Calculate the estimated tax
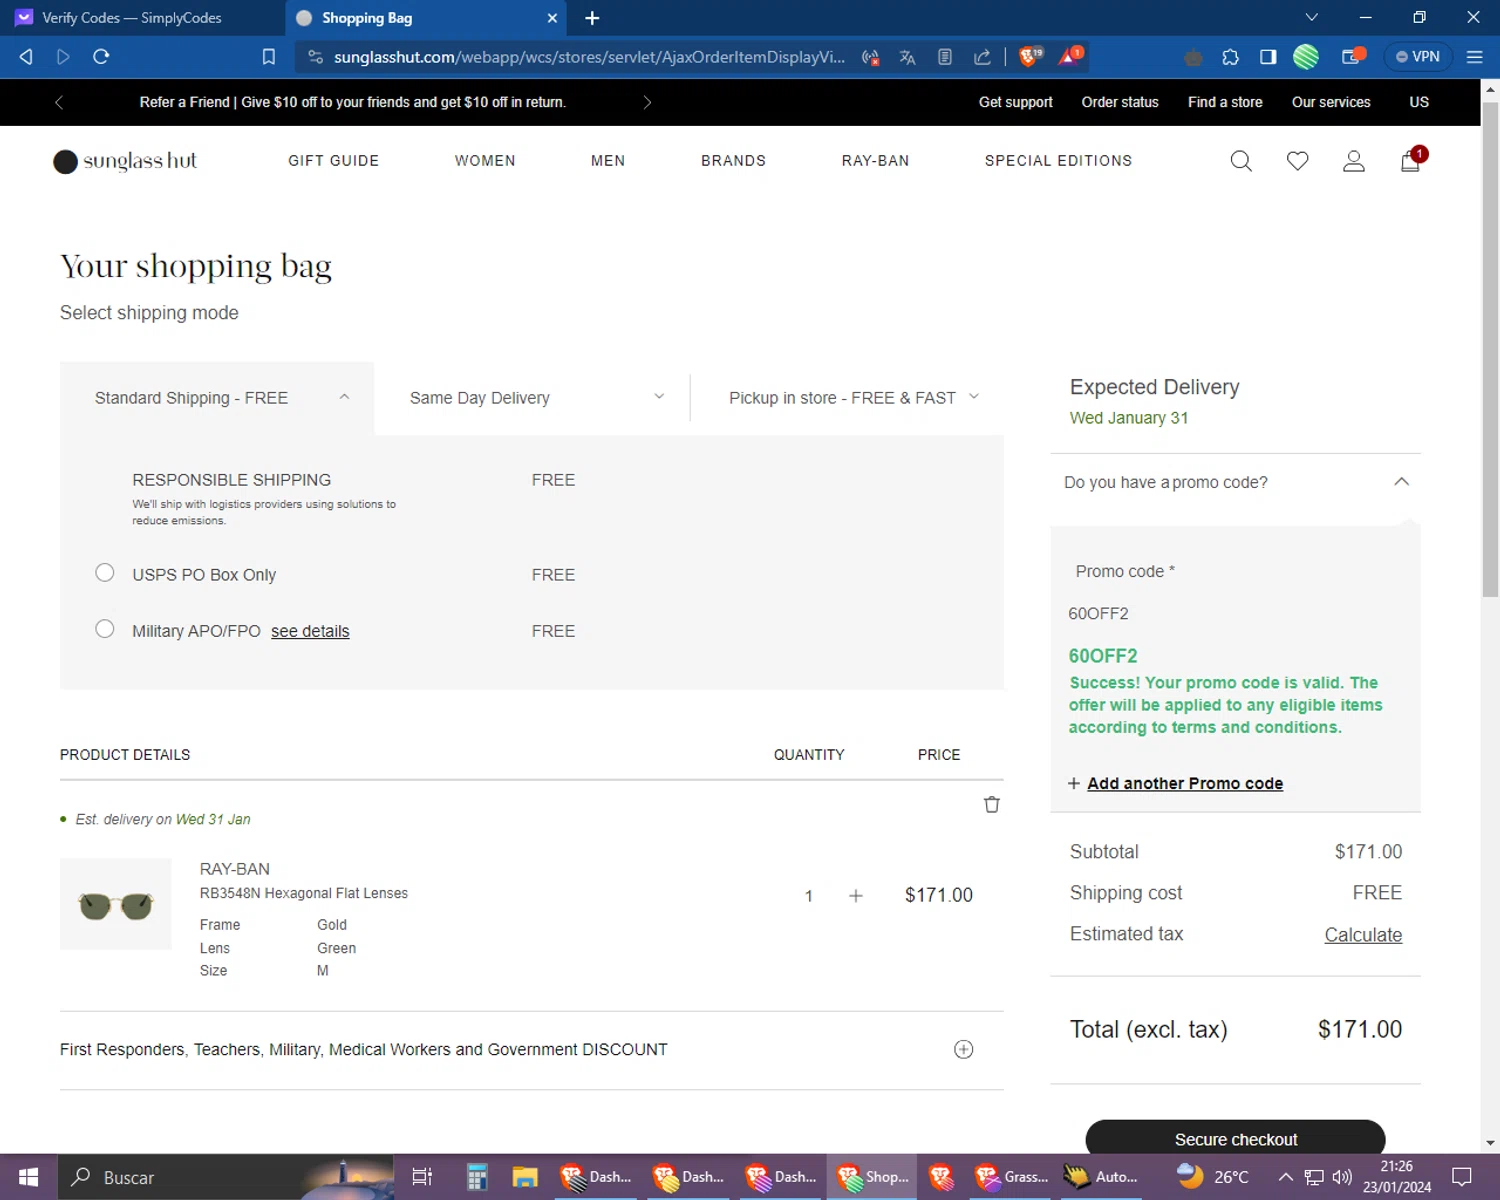 (1363, 935)
